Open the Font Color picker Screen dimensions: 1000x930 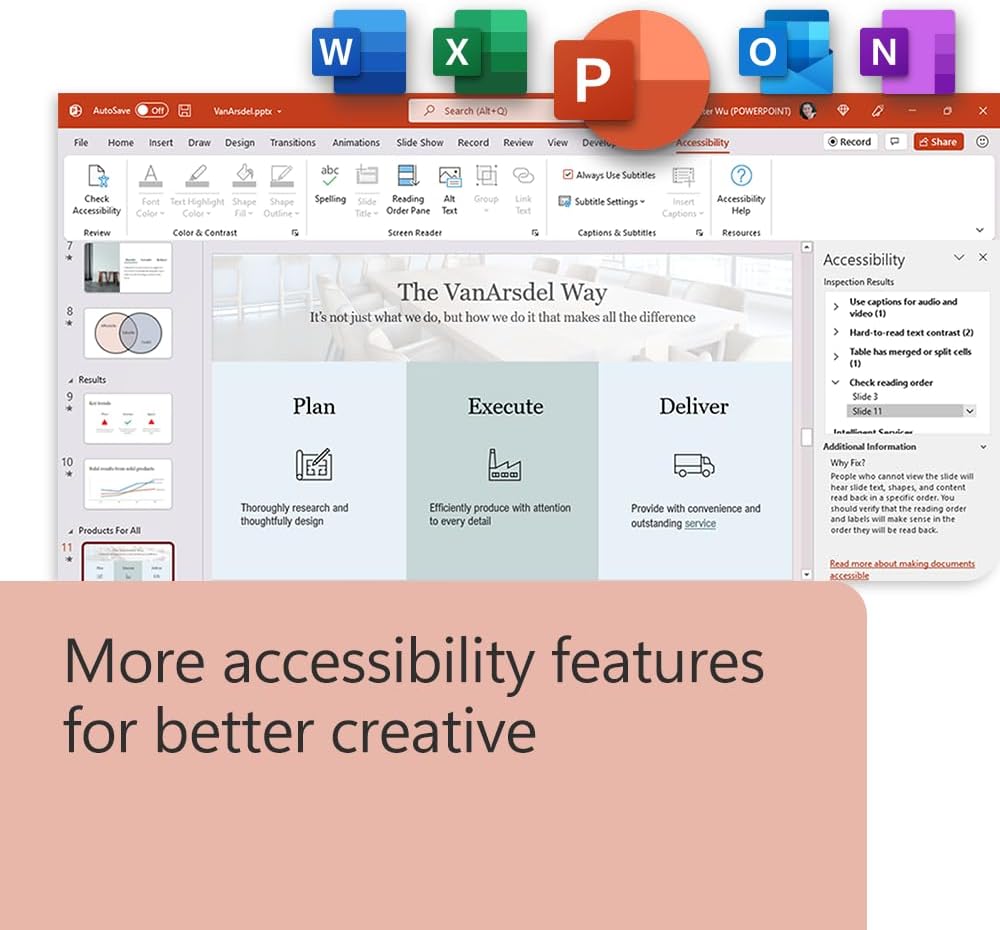[x=150, y=191]
